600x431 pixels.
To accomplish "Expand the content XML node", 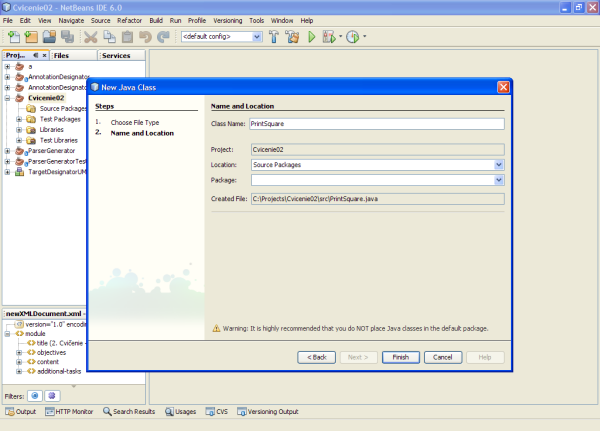I will point(18,362).
